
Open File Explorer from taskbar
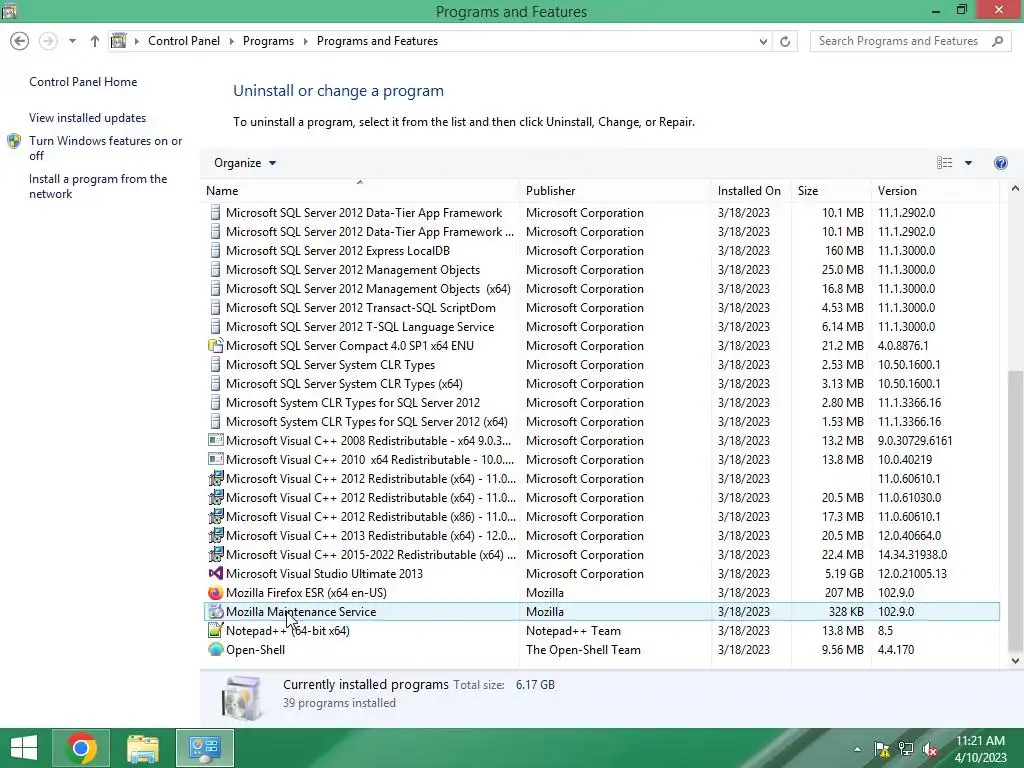[x=143, y=748]
